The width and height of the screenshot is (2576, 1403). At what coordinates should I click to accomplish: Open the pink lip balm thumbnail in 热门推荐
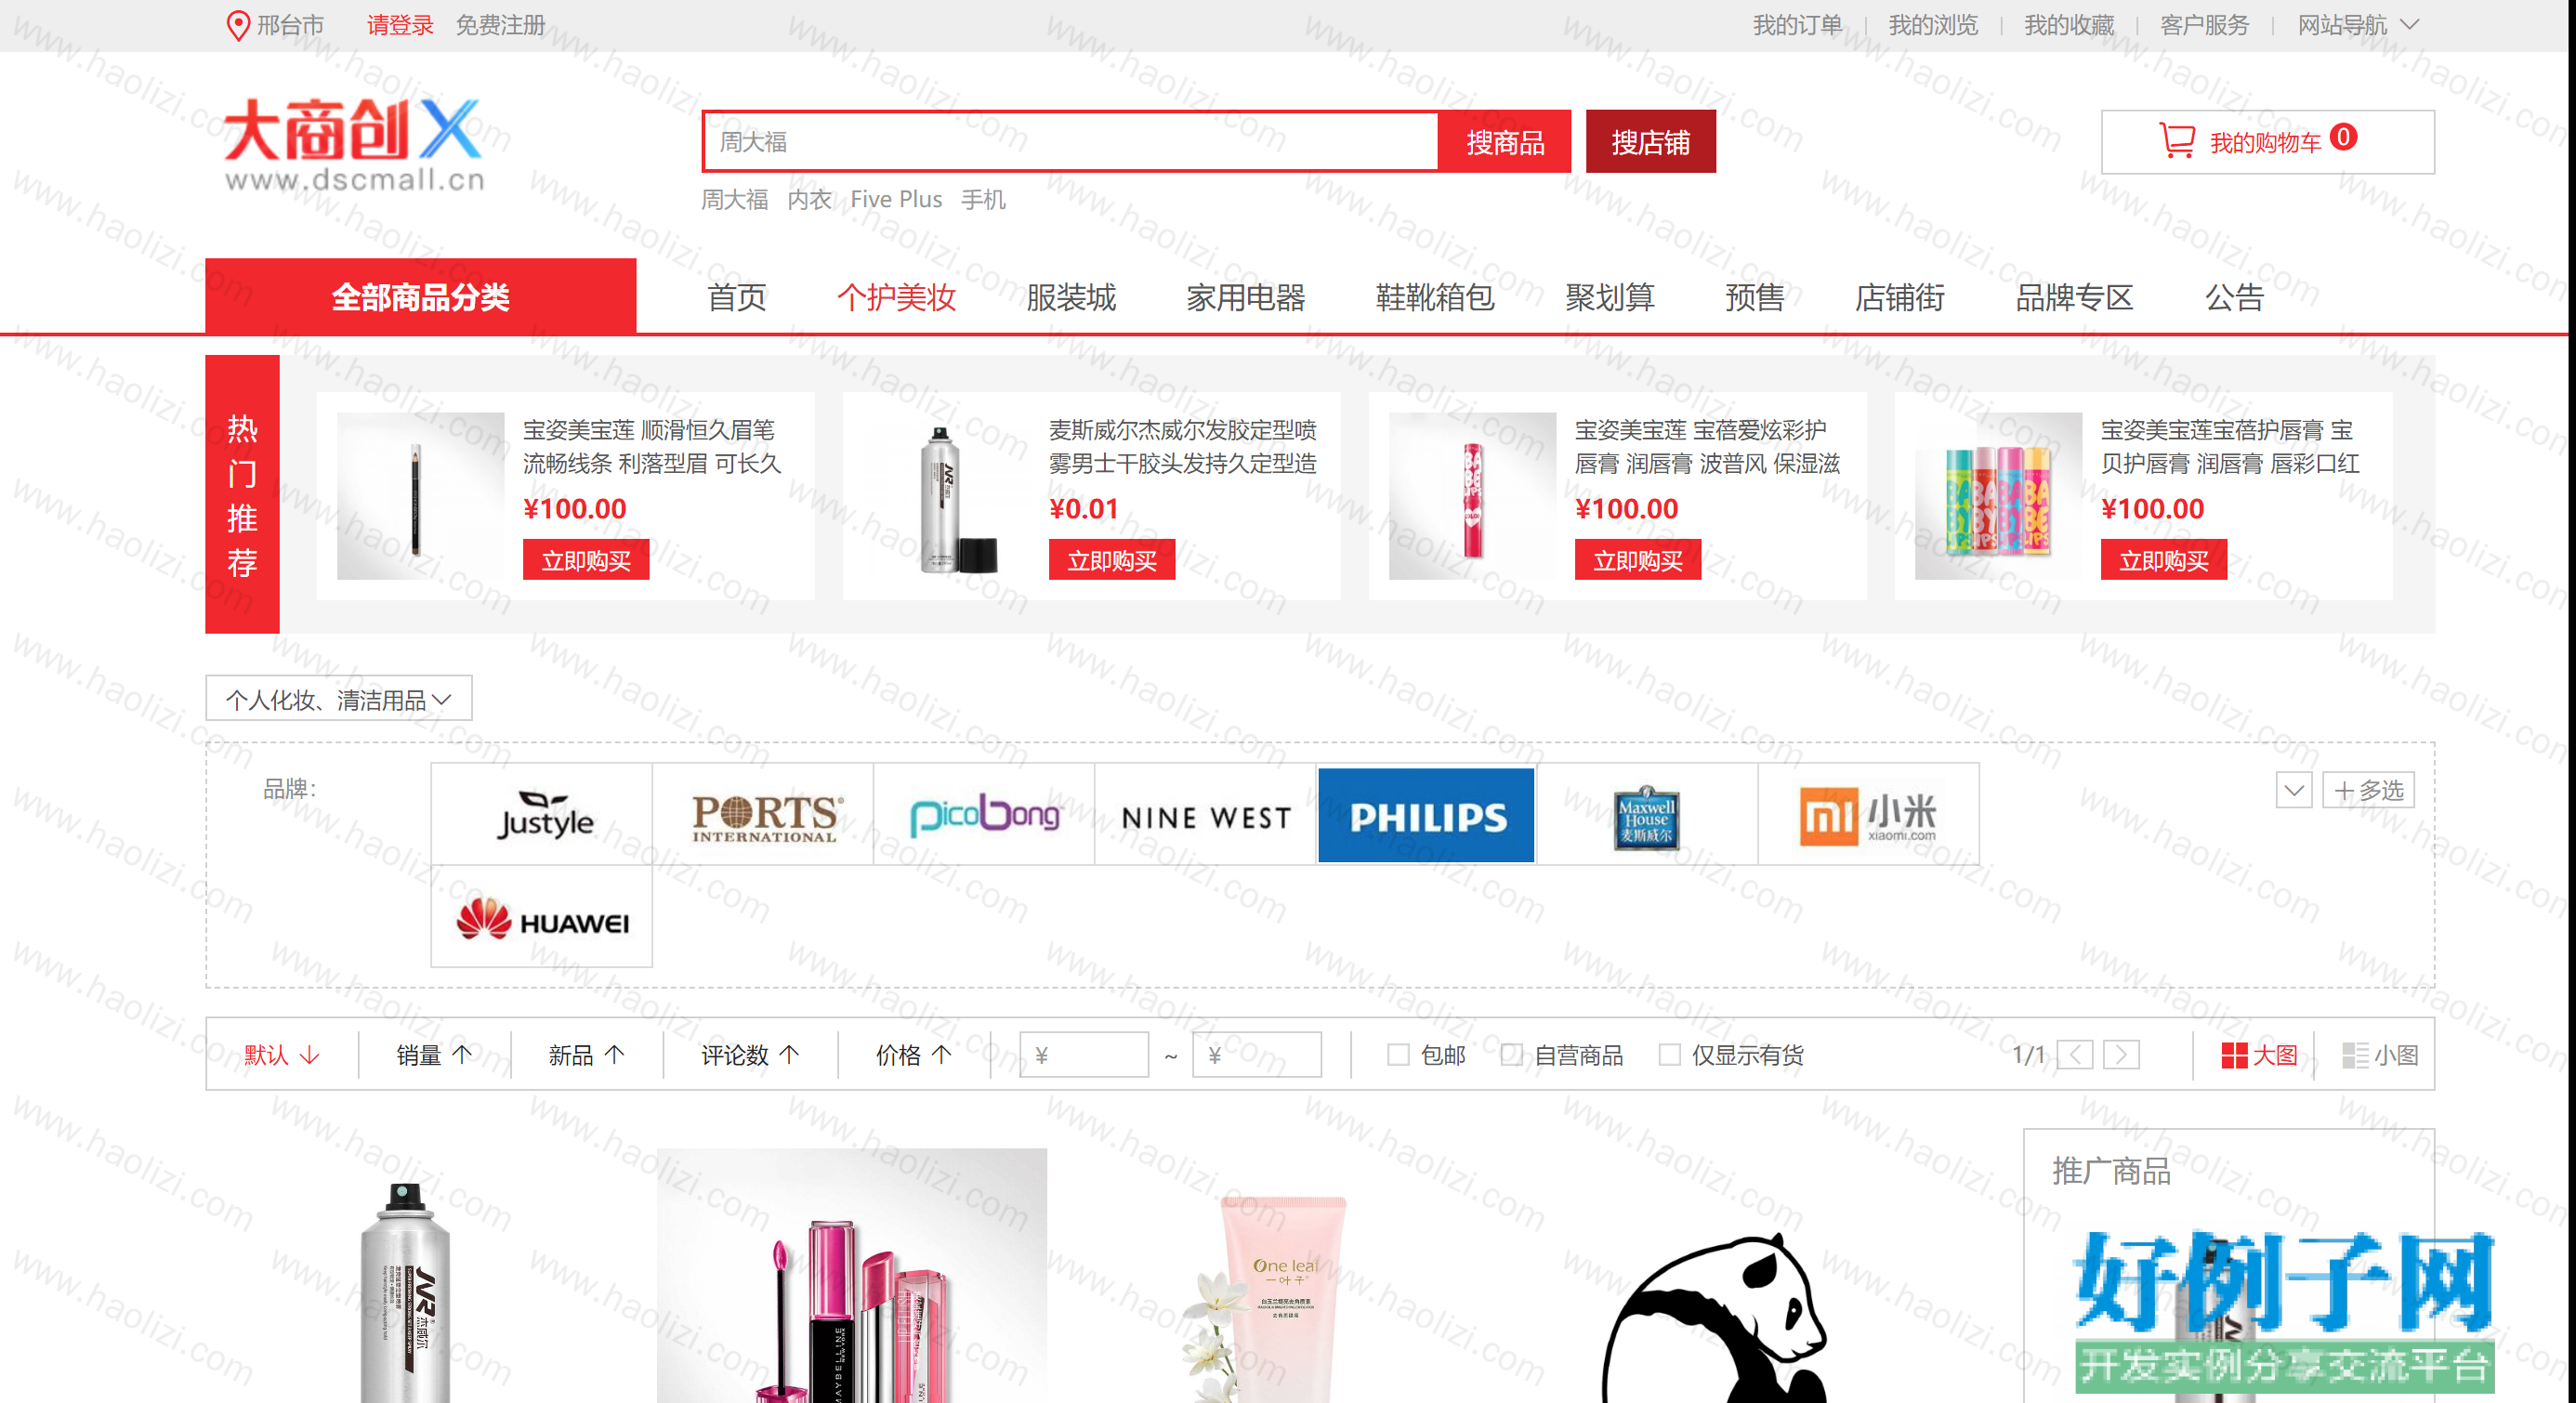pos(1472,496)
